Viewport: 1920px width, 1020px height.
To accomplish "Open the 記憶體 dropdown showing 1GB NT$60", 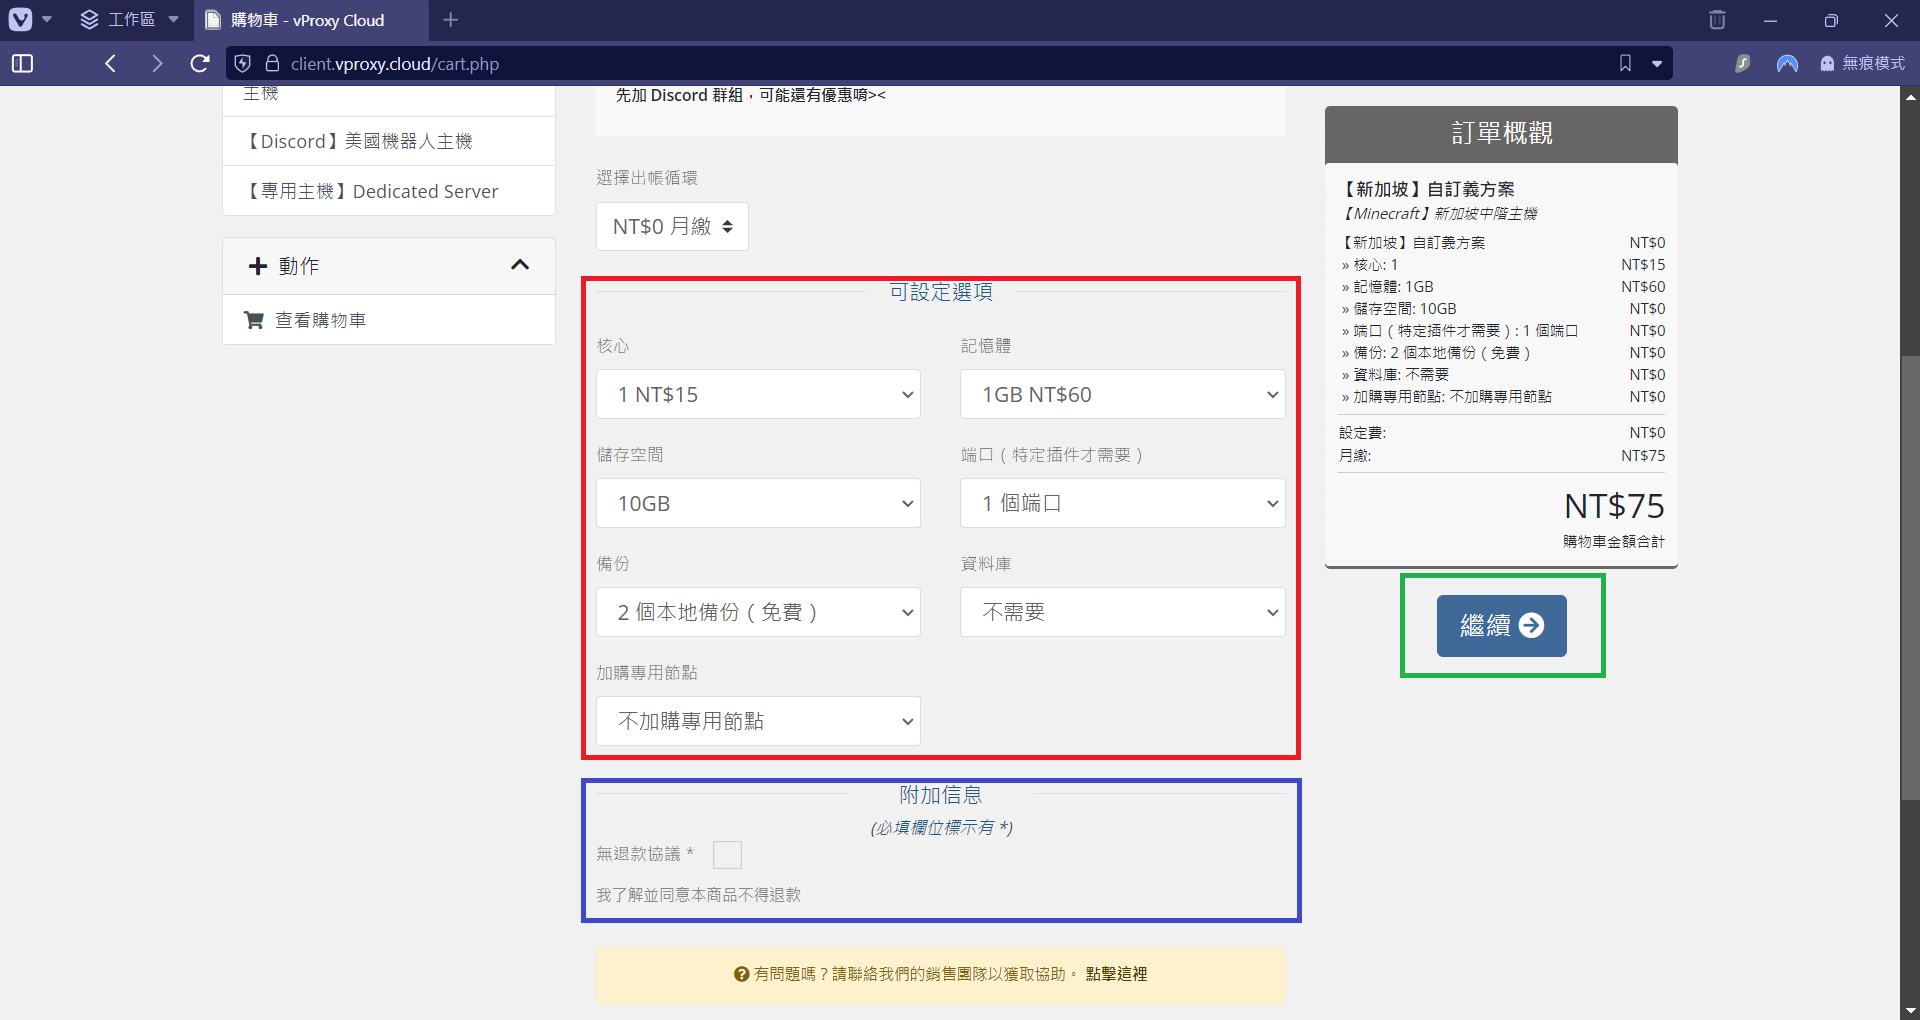I will coord(1122,395).
